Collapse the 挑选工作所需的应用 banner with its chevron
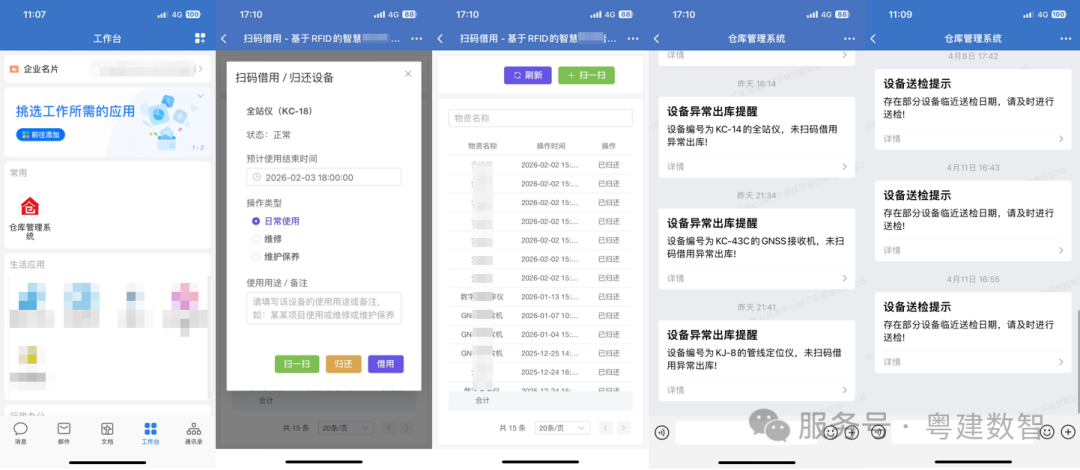Screen dimensions: 1080x470 (x=200, y=96)
